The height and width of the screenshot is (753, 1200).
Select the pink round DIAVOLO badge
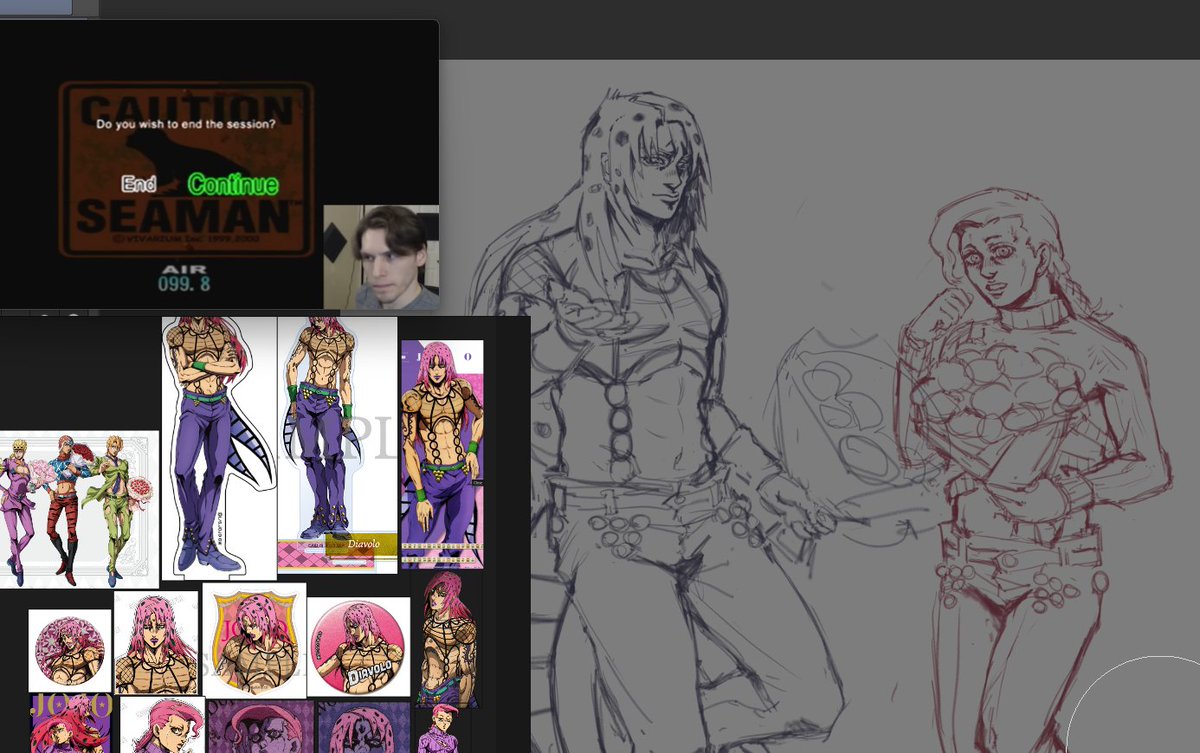(358, 646)
